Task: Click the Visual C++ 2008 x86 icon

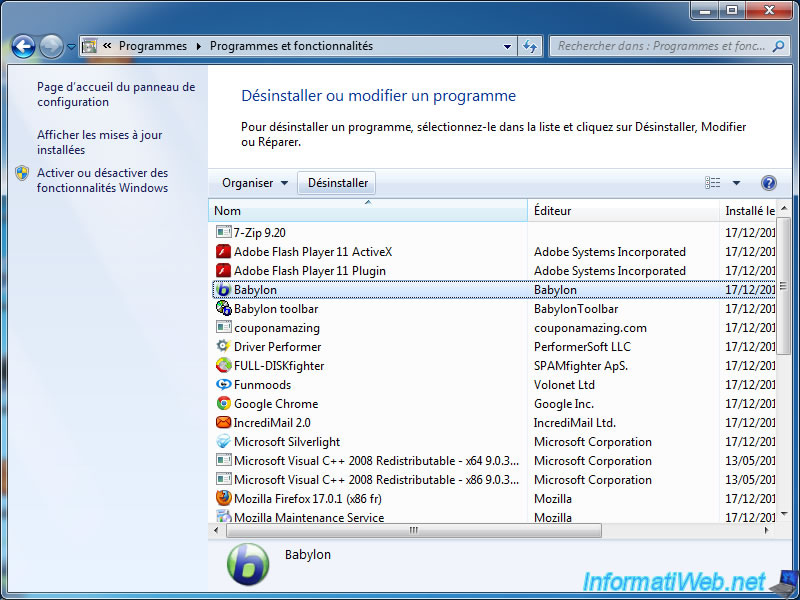Action: [223, 479]
